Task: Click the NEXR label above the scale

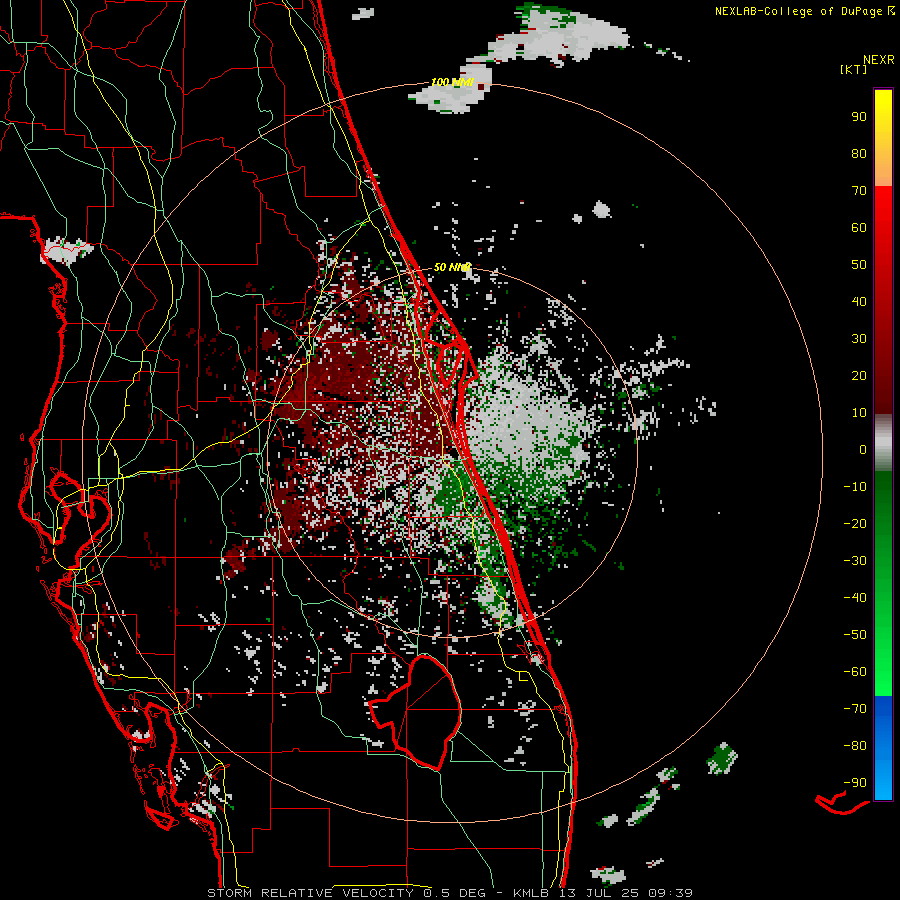Action: 878,60
